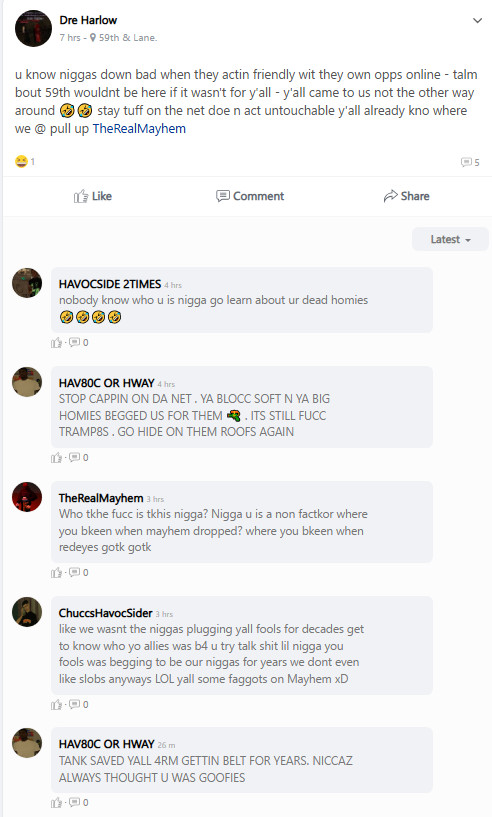Click the thumbs-up Like icon on the post
This screenshot has width=492, height=817.
pyautogui.click(x=81, y=196)
